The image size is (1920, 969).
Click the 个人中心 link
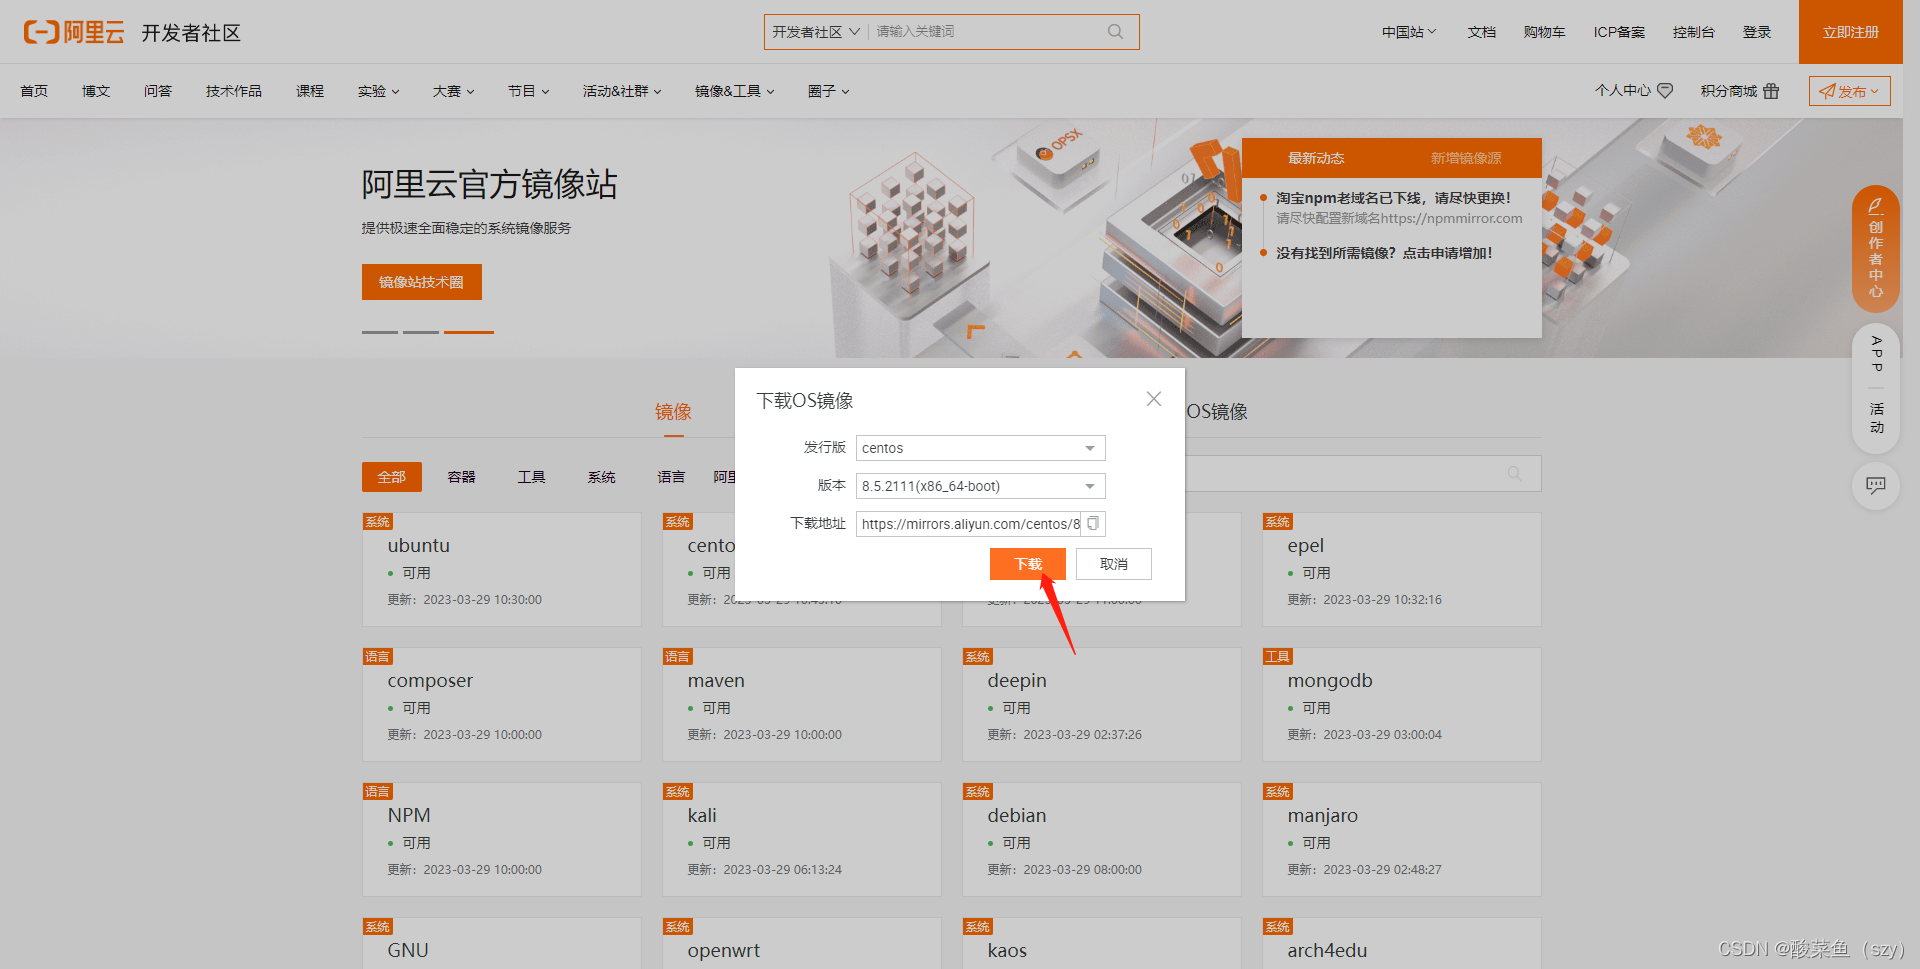1633,91
